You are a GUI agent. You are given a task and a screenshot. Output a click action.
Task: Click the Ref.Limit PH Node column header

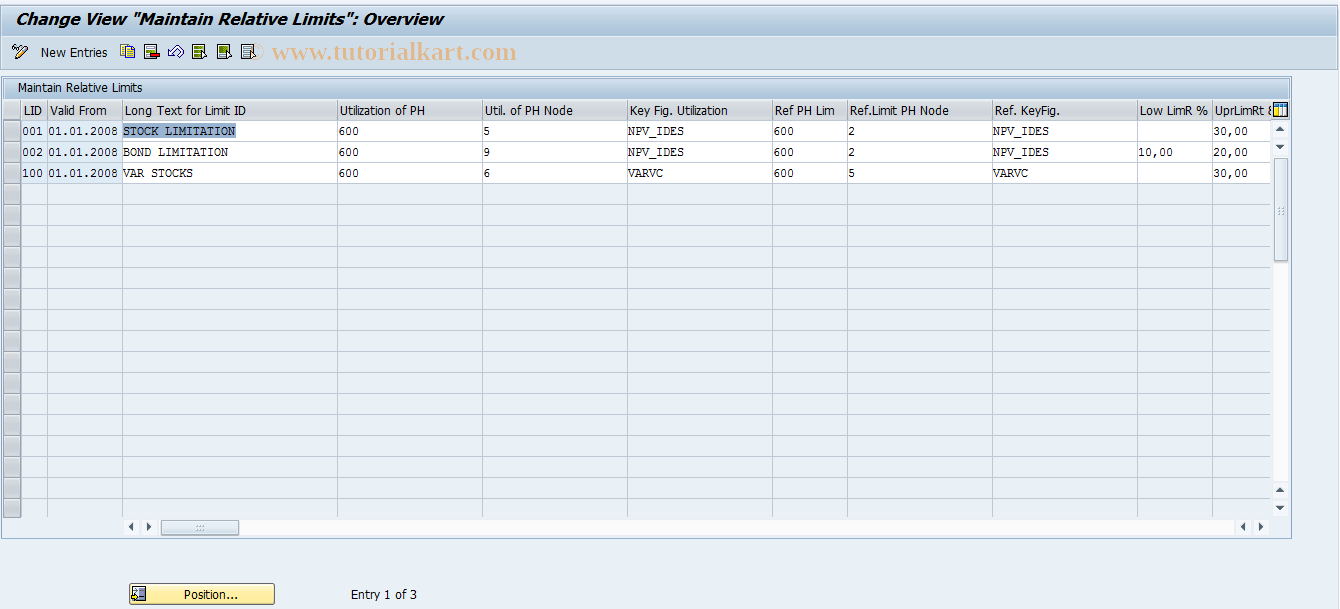tap(920, 110)
